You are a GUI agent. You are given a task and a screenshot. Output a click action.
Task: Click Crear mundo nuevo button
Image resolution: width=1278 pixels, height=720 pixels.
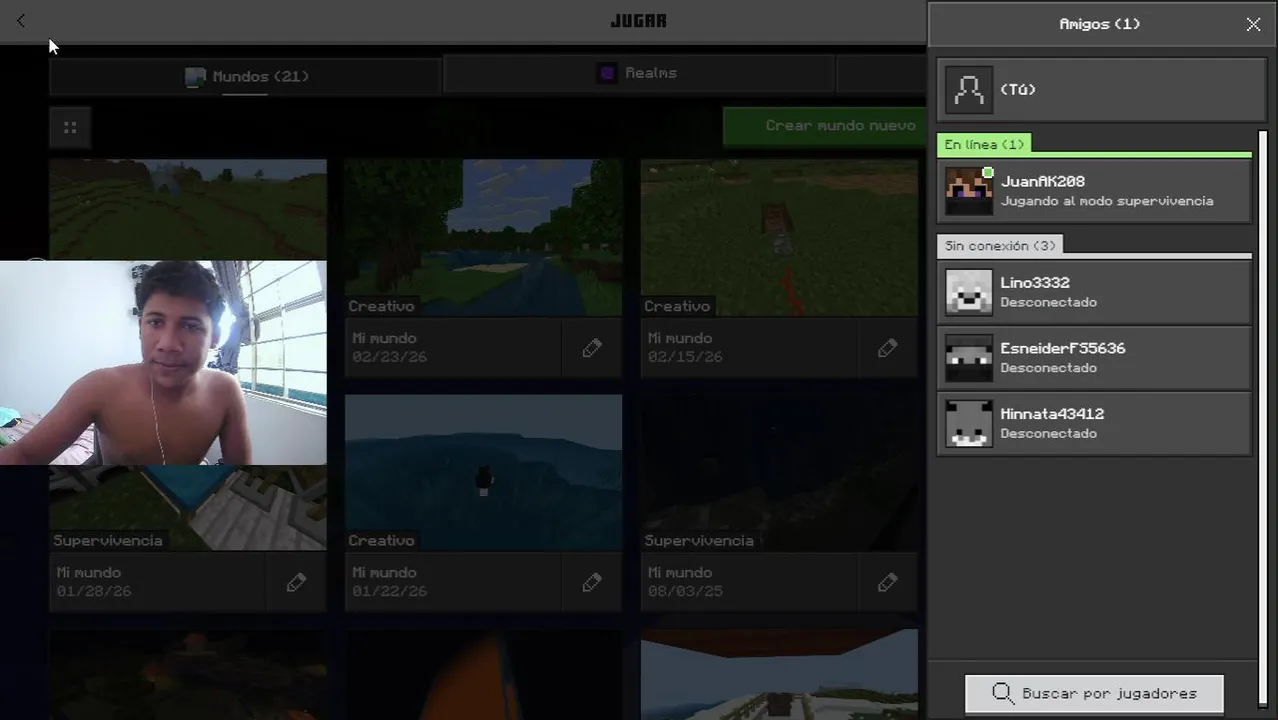point(825,126)
